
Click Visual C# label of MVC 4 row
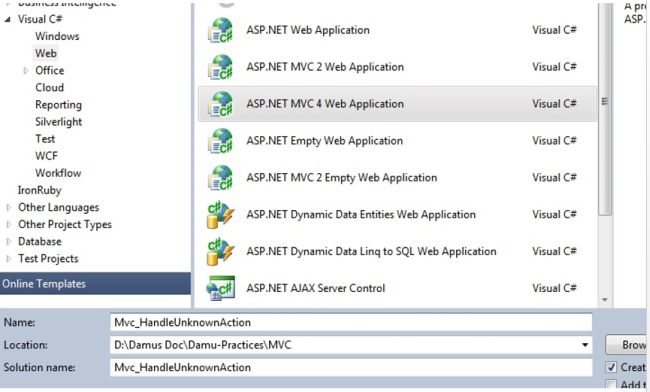(x=554, y=104)
